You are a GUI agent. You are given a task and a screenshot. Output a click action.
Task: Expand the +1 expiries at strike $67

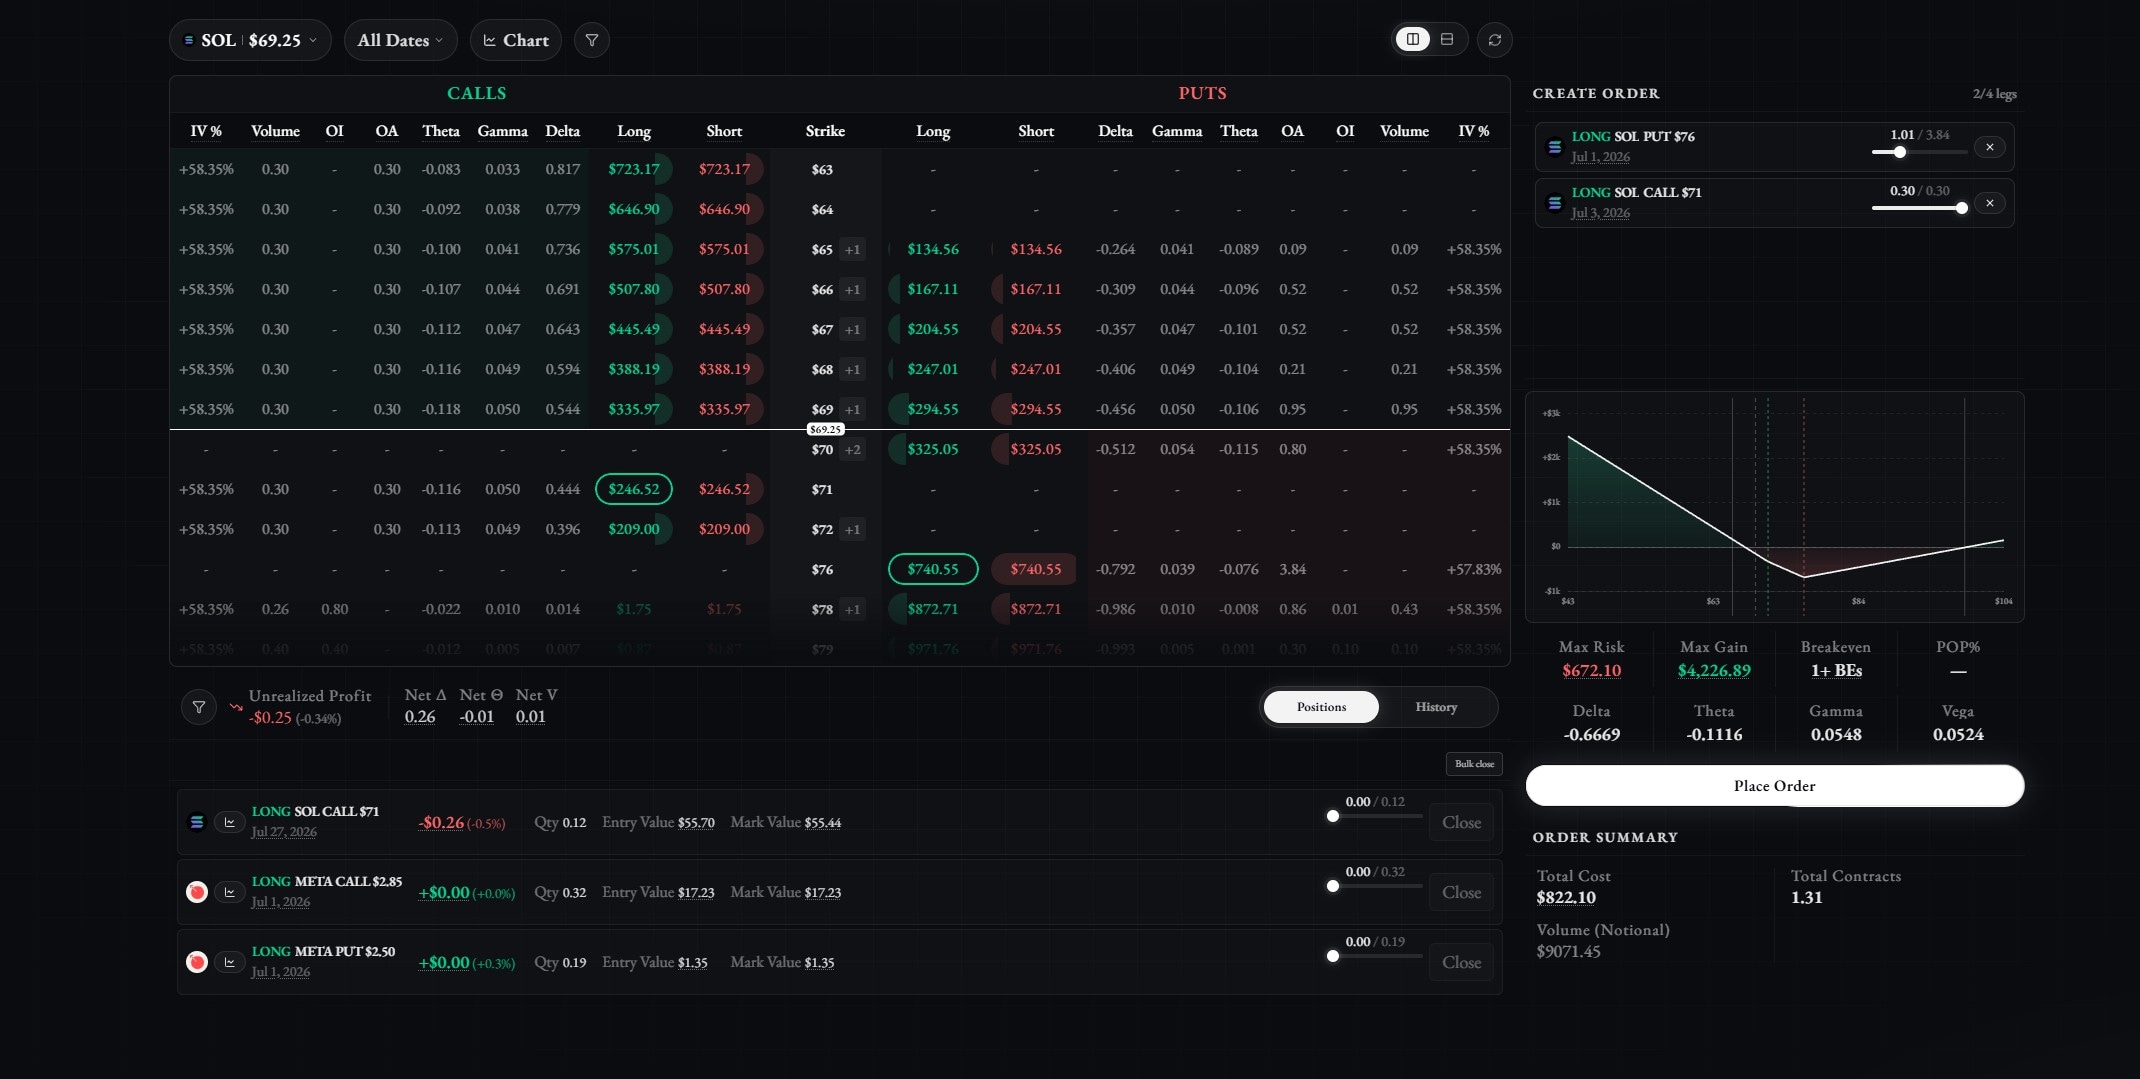point(852,330)
